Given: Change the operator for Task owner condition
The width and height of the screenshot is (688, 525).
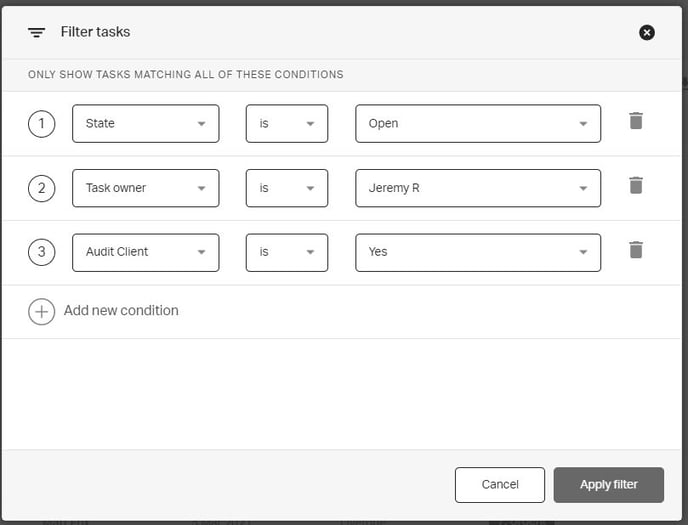Looking at the screenshot, I should pos(287,188).
